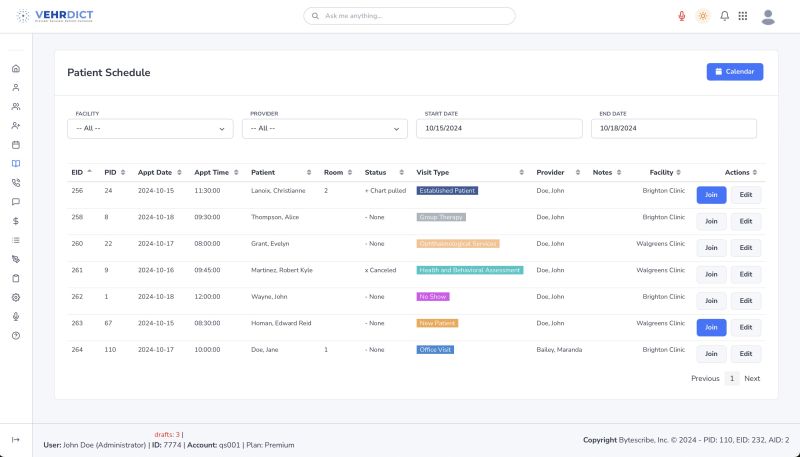Click Edit for Doe, Jane appointment

745,353
